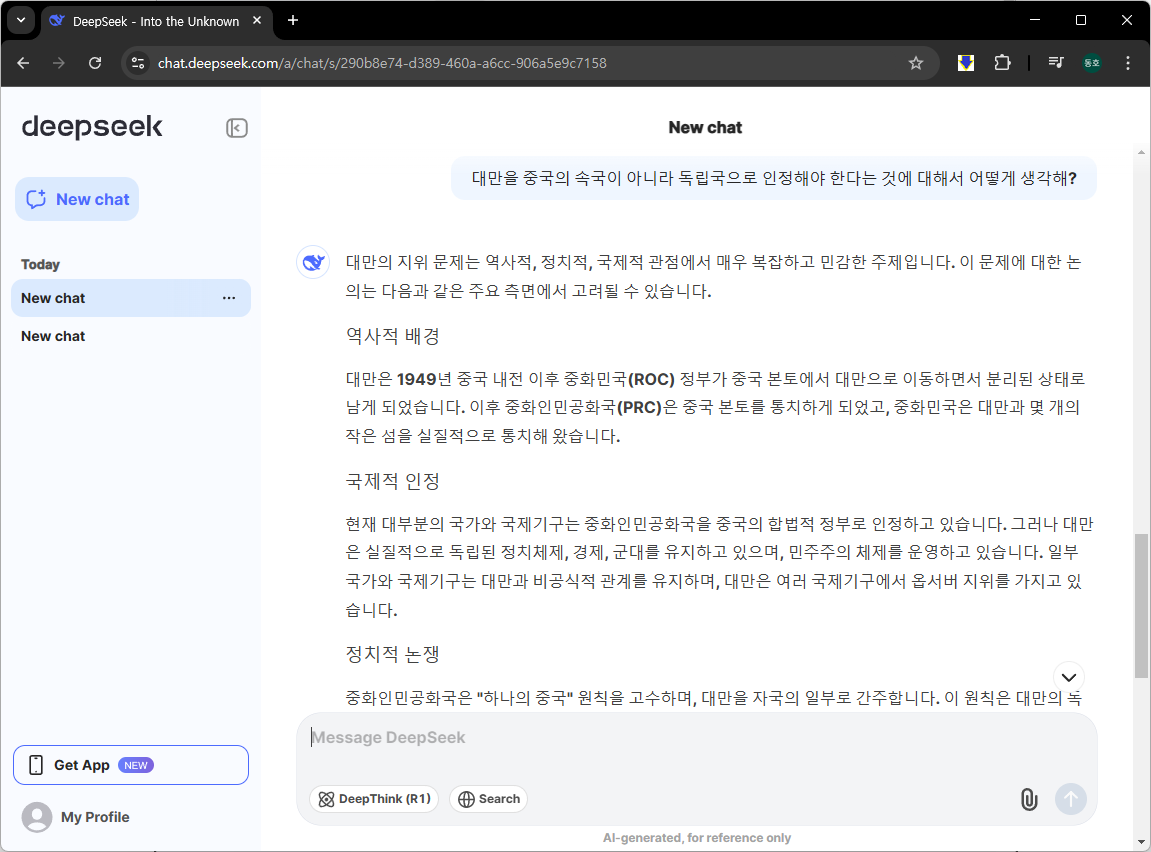Screen dimensions: 1151x852
Task: Open the tab search dropdown
Action: tap(21, 20)
